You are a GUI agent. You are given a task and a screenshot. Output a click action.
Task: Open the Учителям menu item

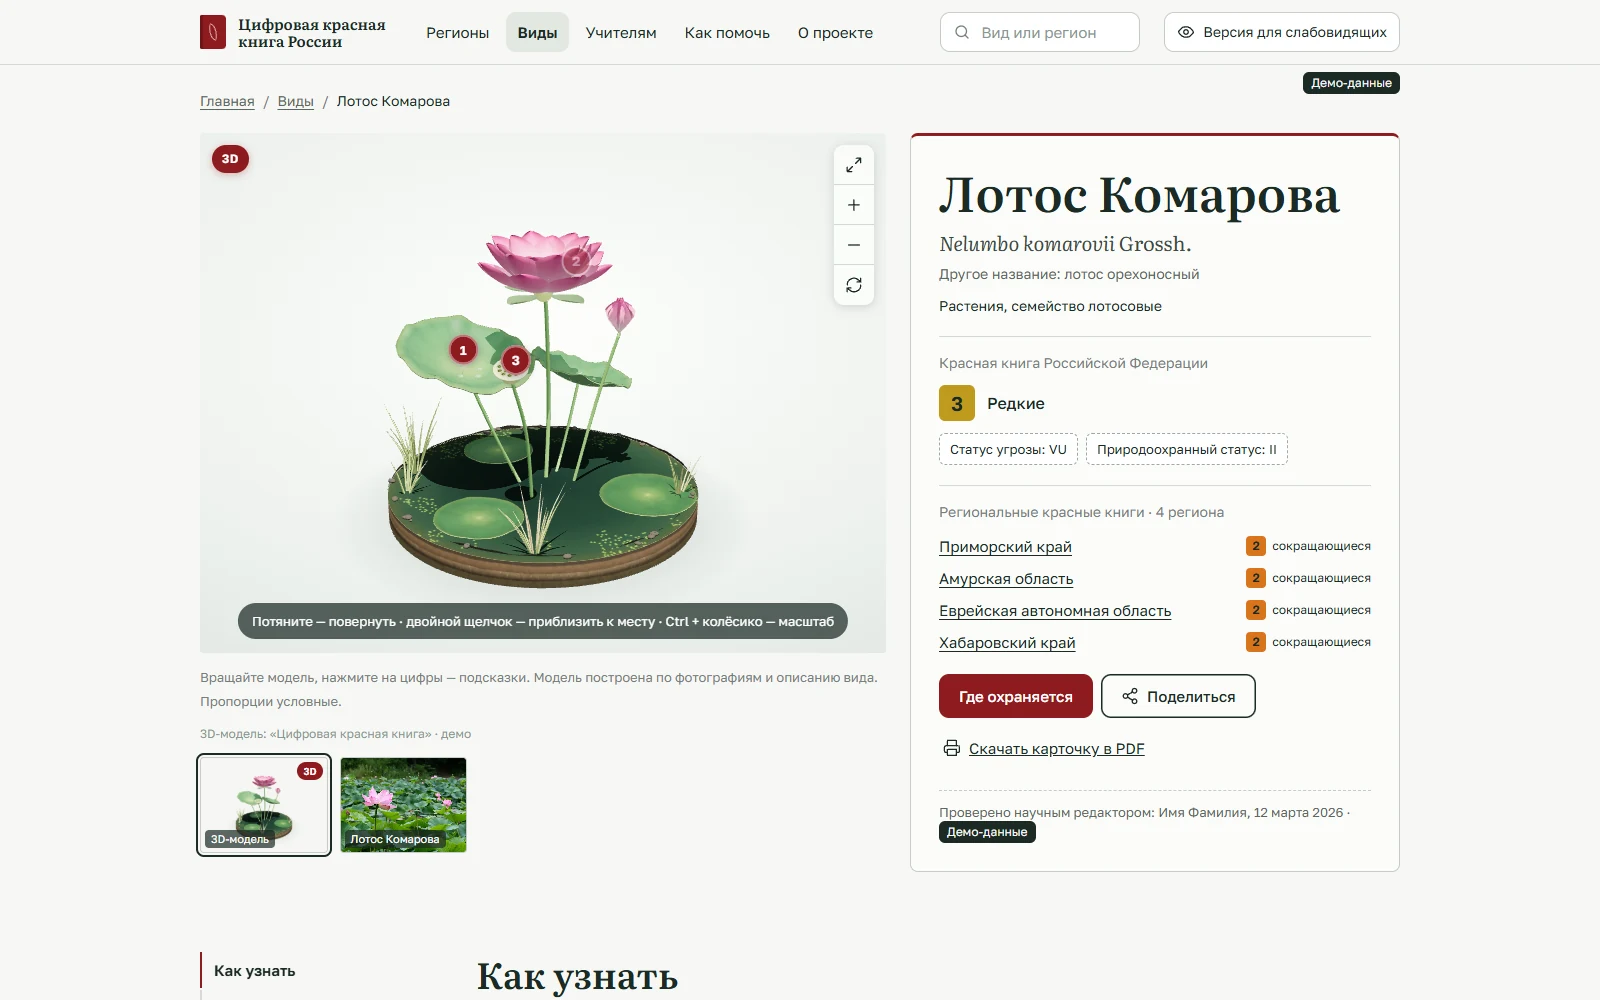point(621,33)
